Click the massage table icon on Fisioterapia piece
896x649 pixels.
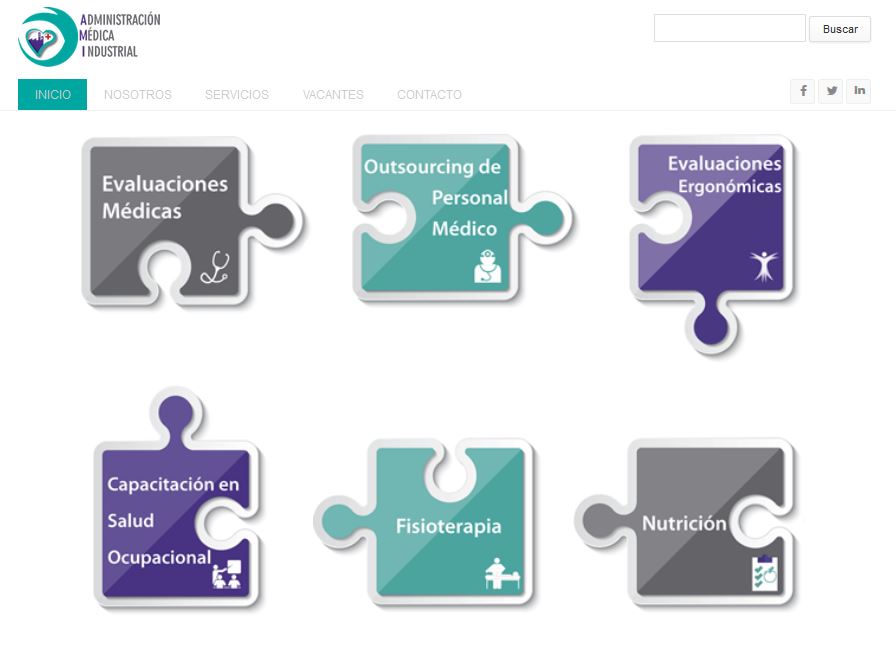point(502,573)
